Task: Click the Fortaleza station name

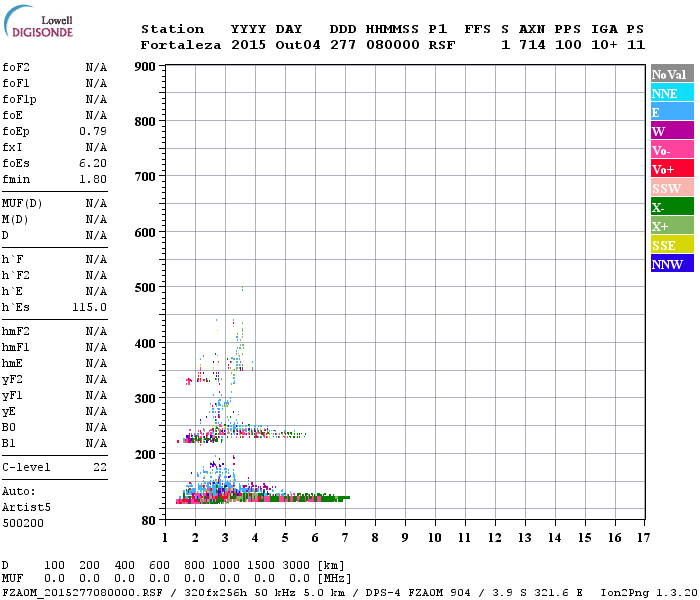Action: pyautogui.click(x=181, y=45)
